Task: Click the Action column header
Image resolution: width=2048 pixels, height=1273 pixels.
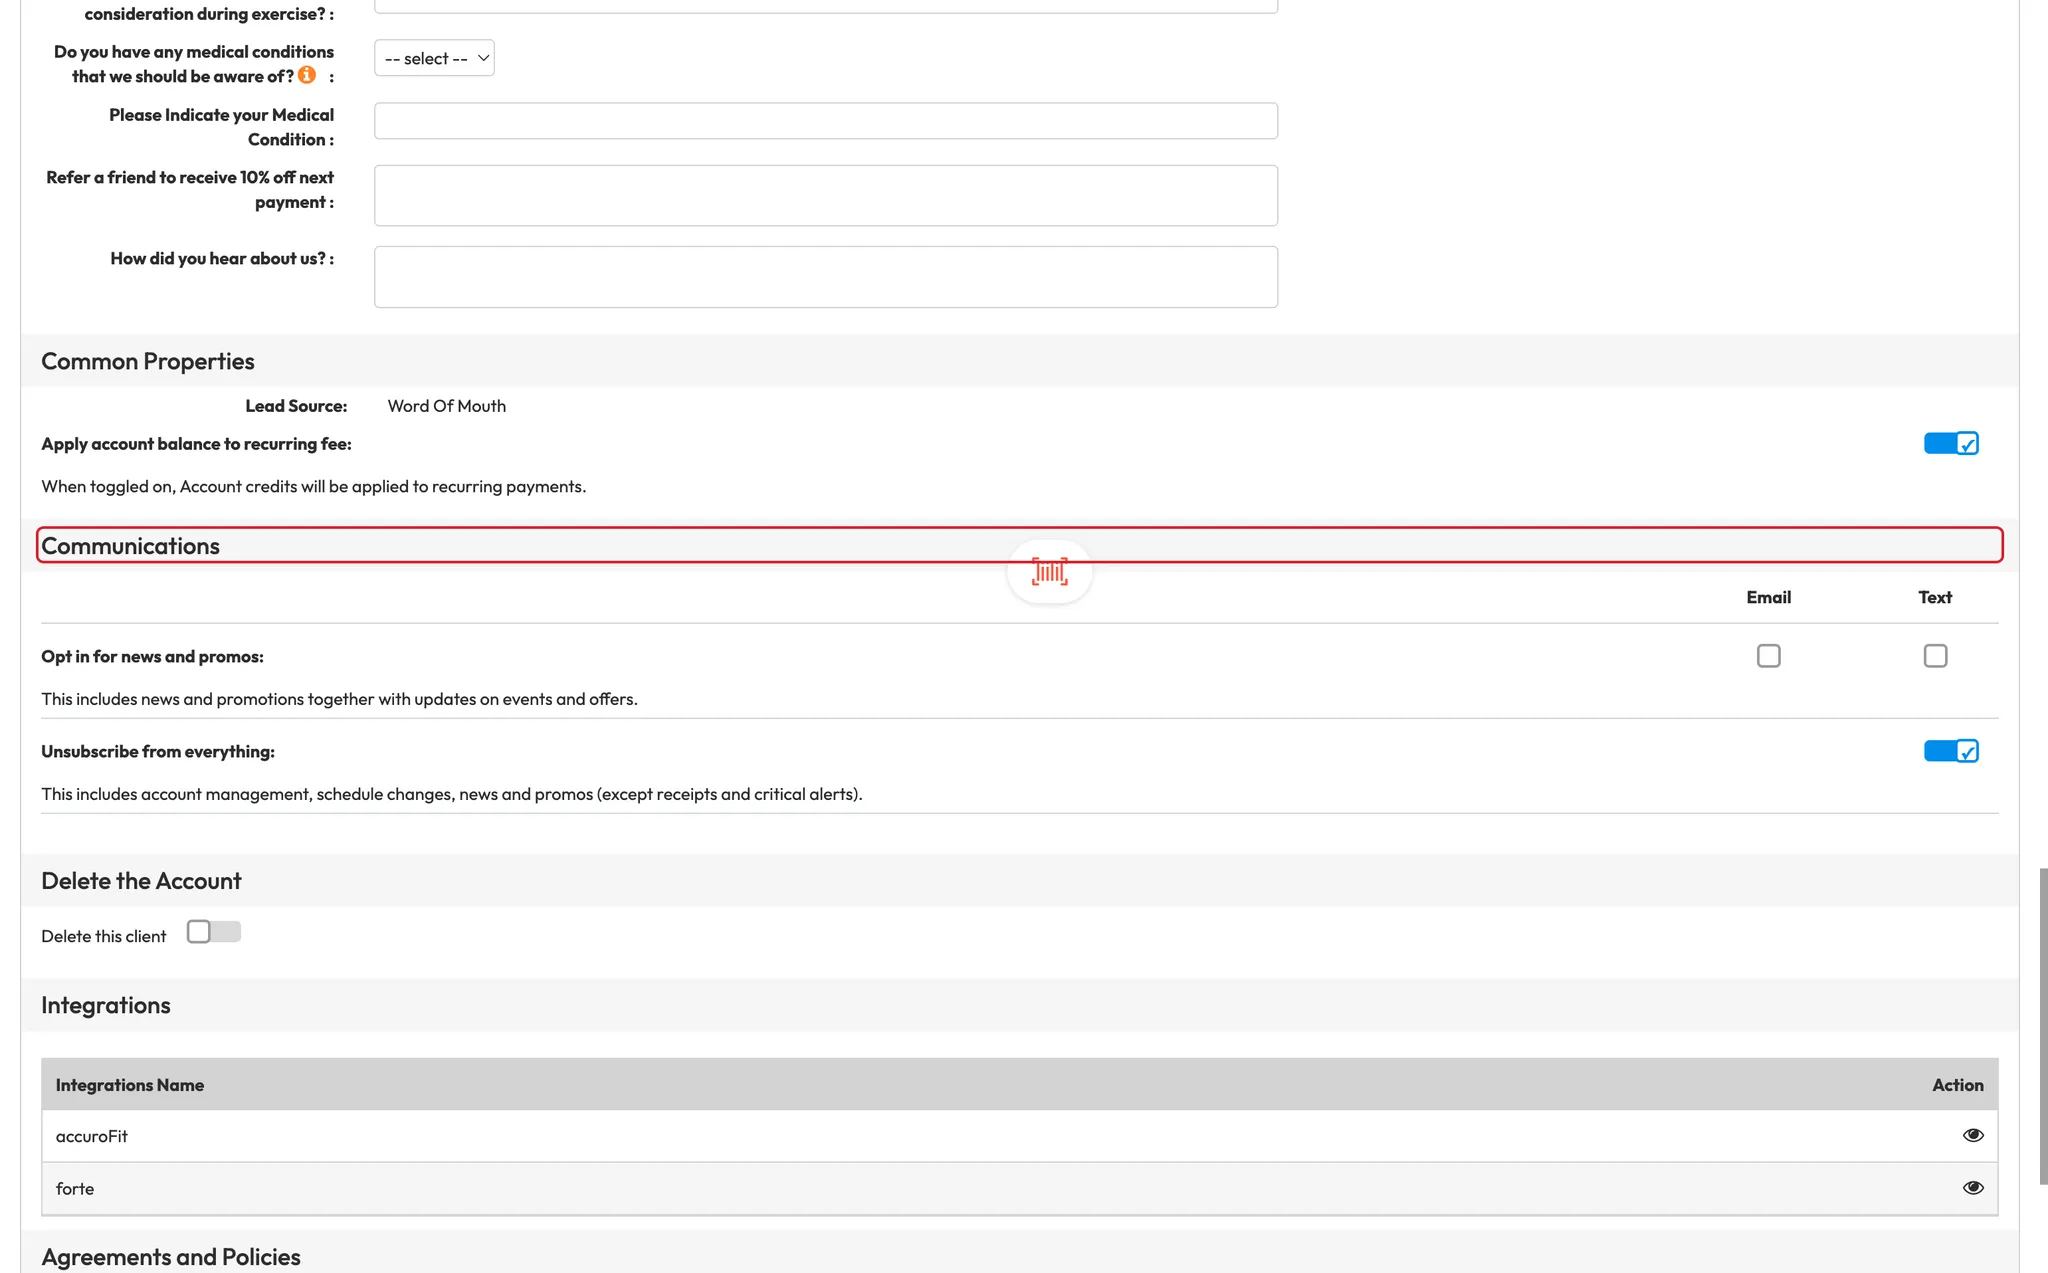Action: click(x=1957, y=1085)
